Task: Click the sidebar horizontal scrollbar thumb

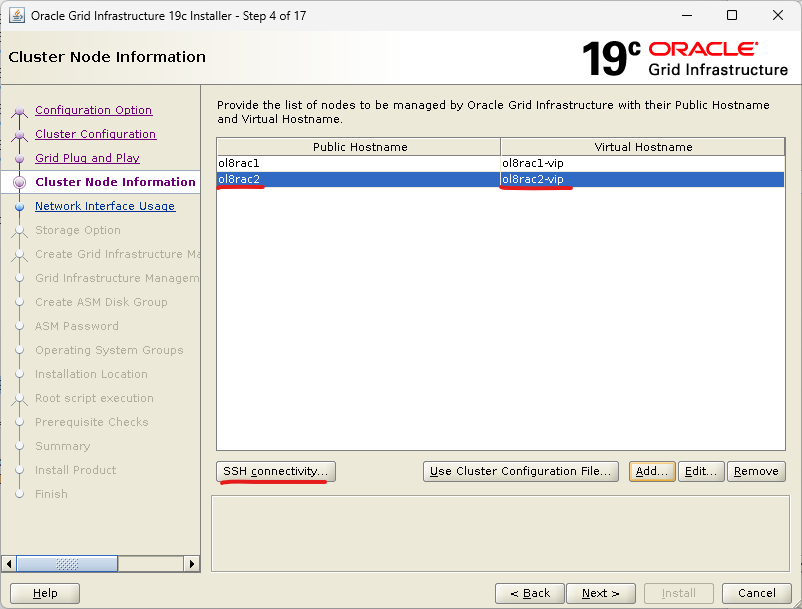Action: (67, 564)
